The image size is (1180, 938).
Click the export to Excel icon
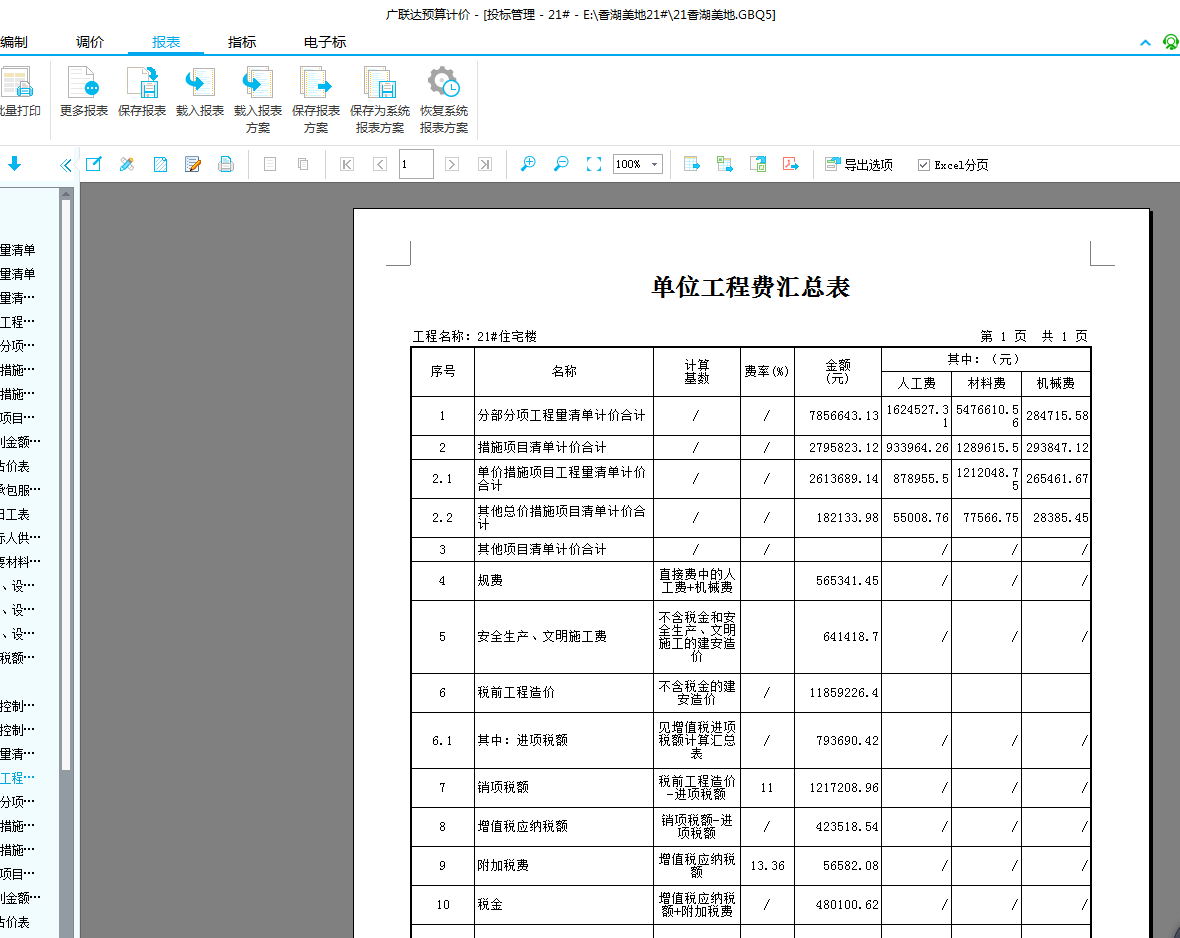tap(692, 164)
